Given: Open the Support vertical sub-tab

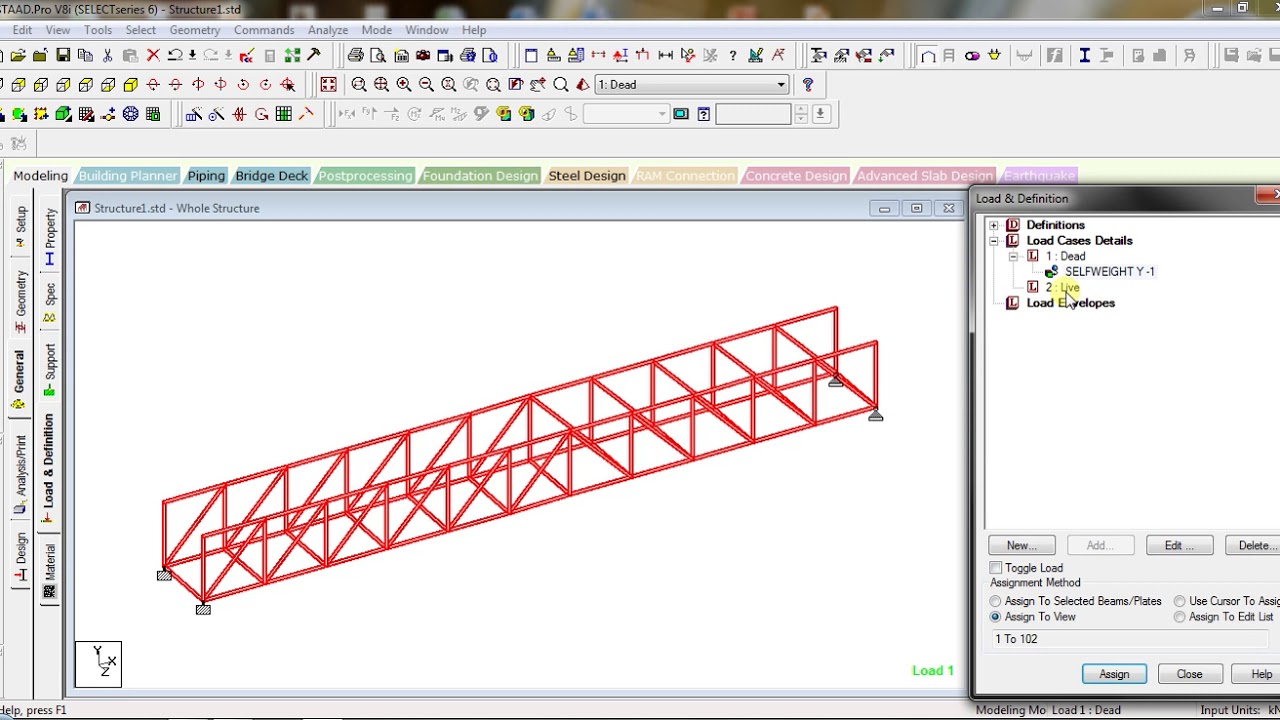Looking at the screenshot, I should tap(50, 370).
